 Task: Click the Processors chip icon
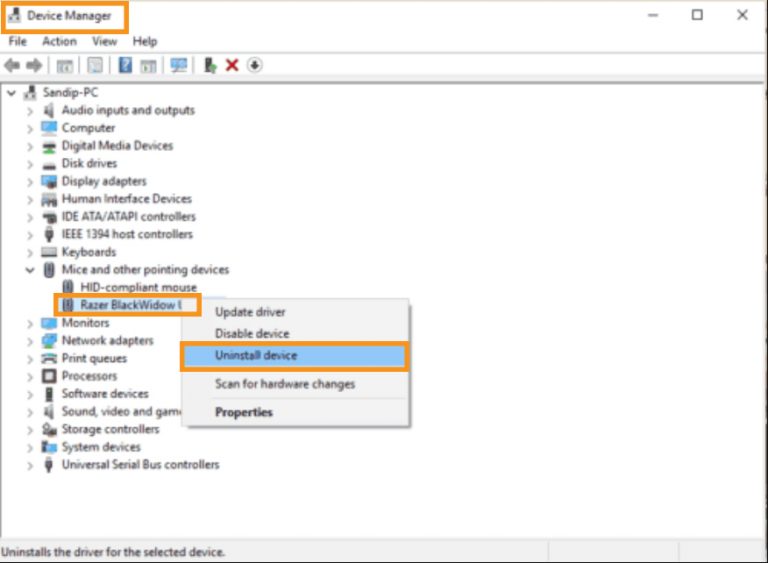[x=49, y=376]
